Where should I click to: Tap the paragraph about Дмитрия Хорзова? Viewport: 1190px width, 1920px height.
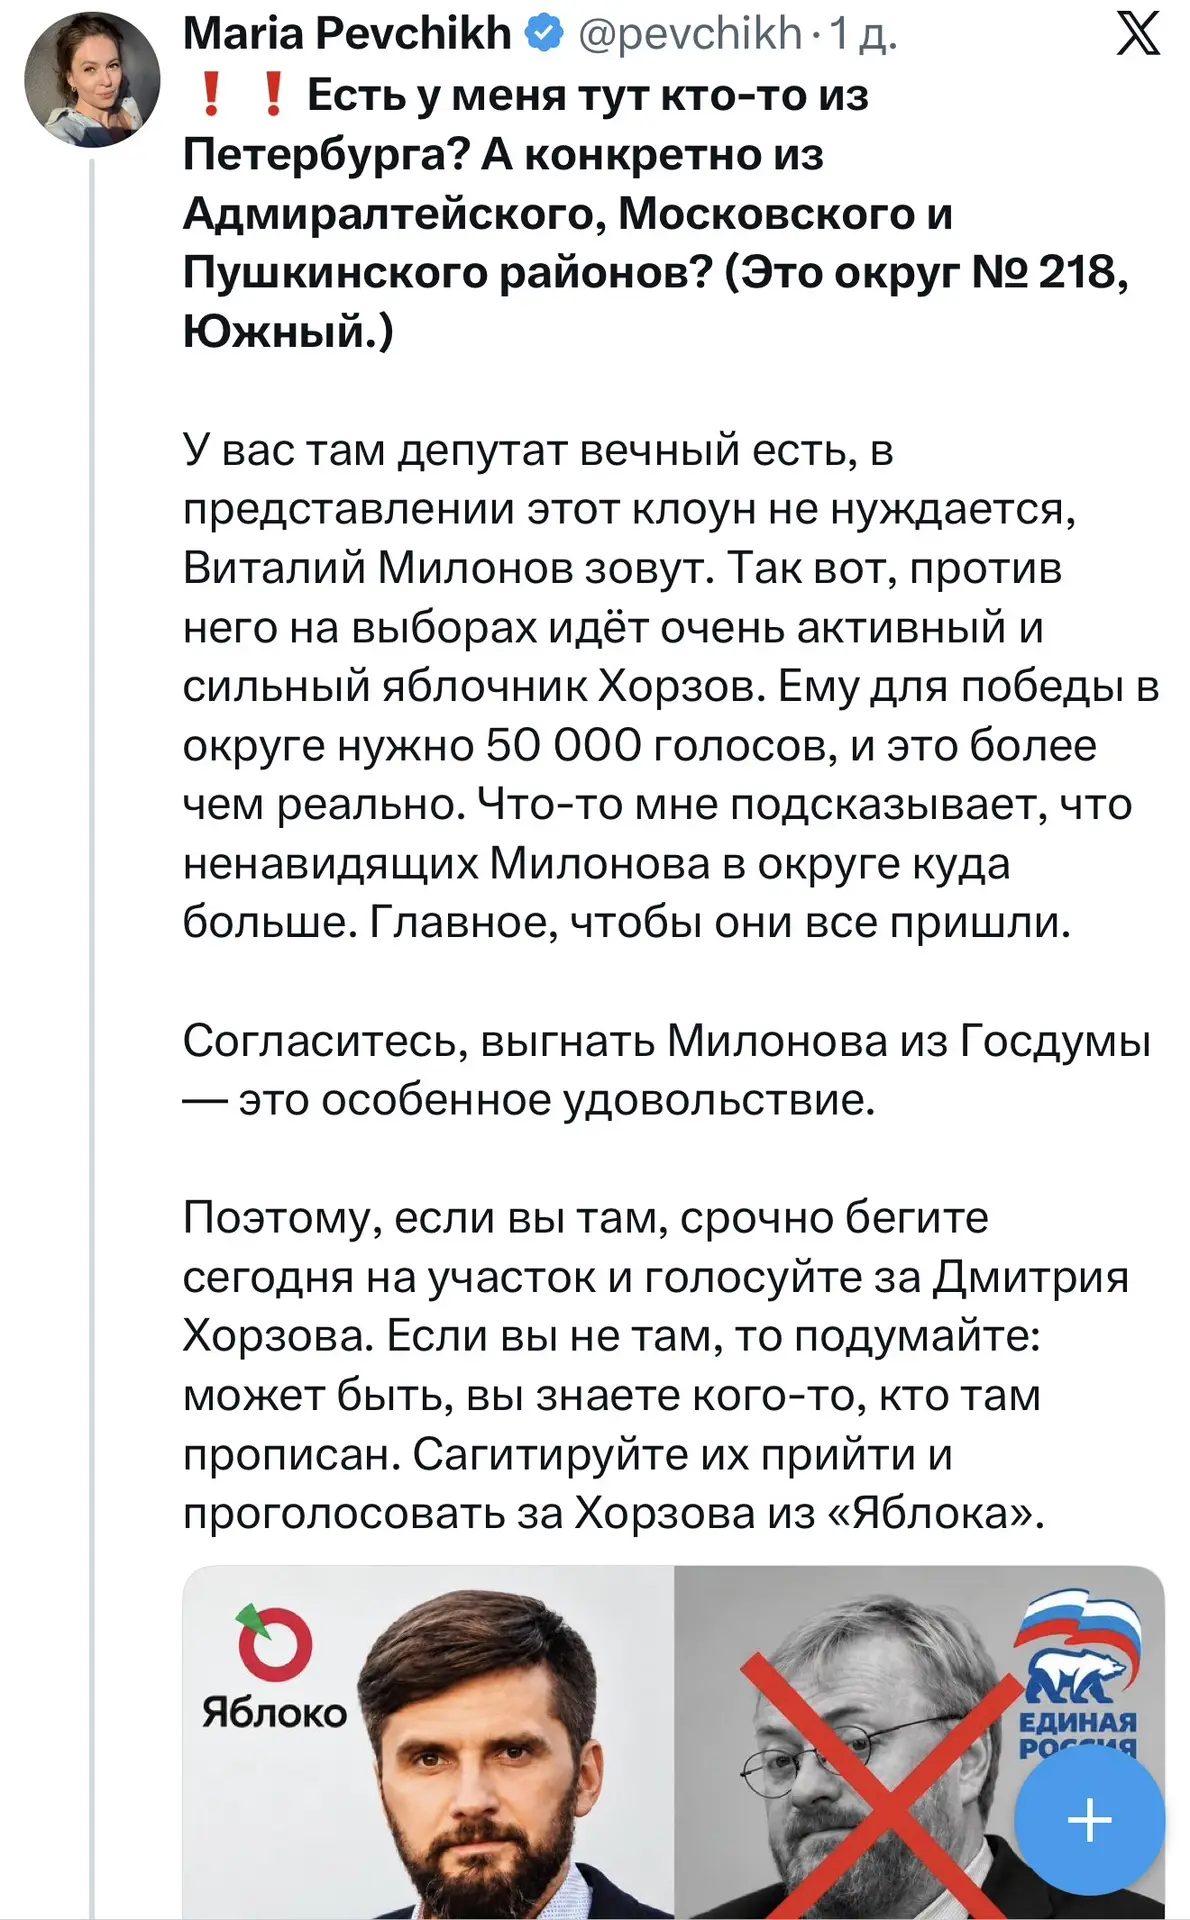[x=656, y=1365]
